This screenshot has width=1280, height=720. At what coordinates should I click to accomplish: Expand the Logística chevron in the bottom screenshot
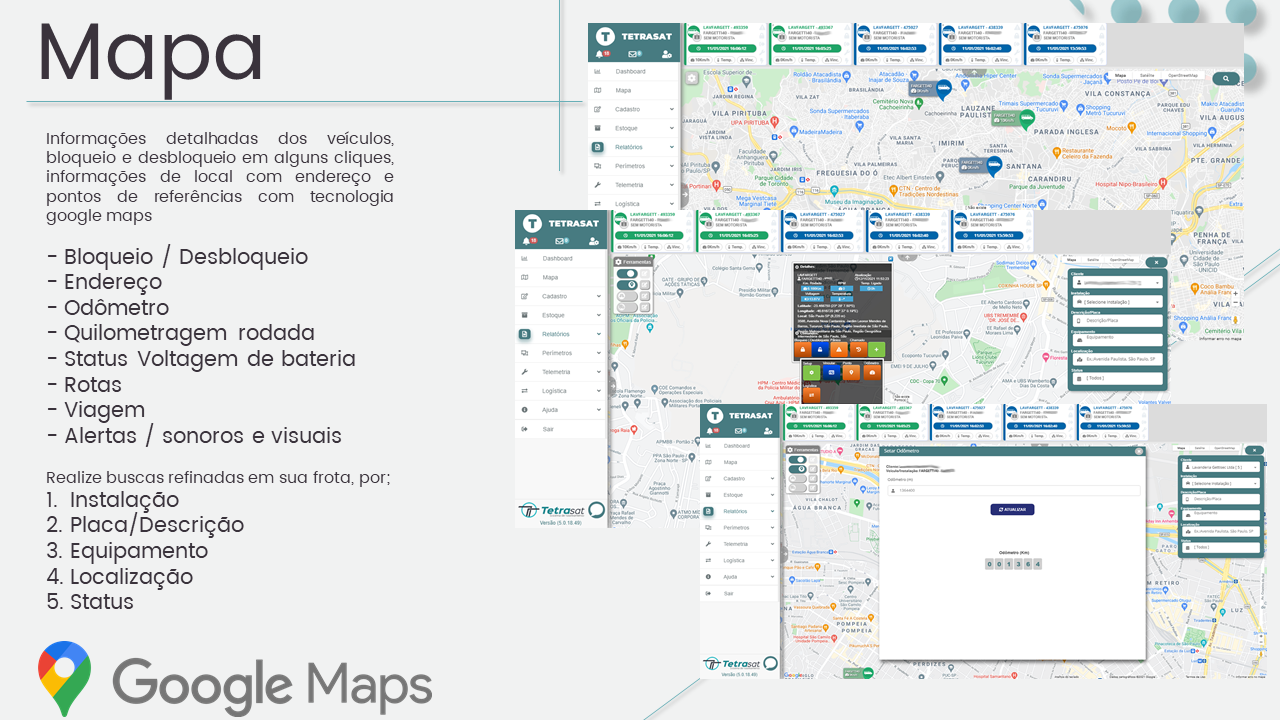tap(773, 561)
